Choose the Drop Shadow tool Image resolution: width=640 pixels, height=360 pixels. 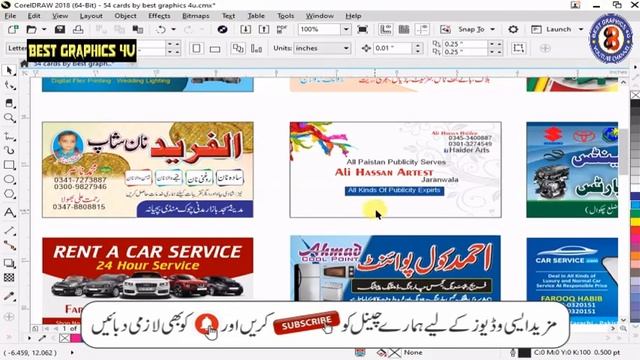[9, 263]
